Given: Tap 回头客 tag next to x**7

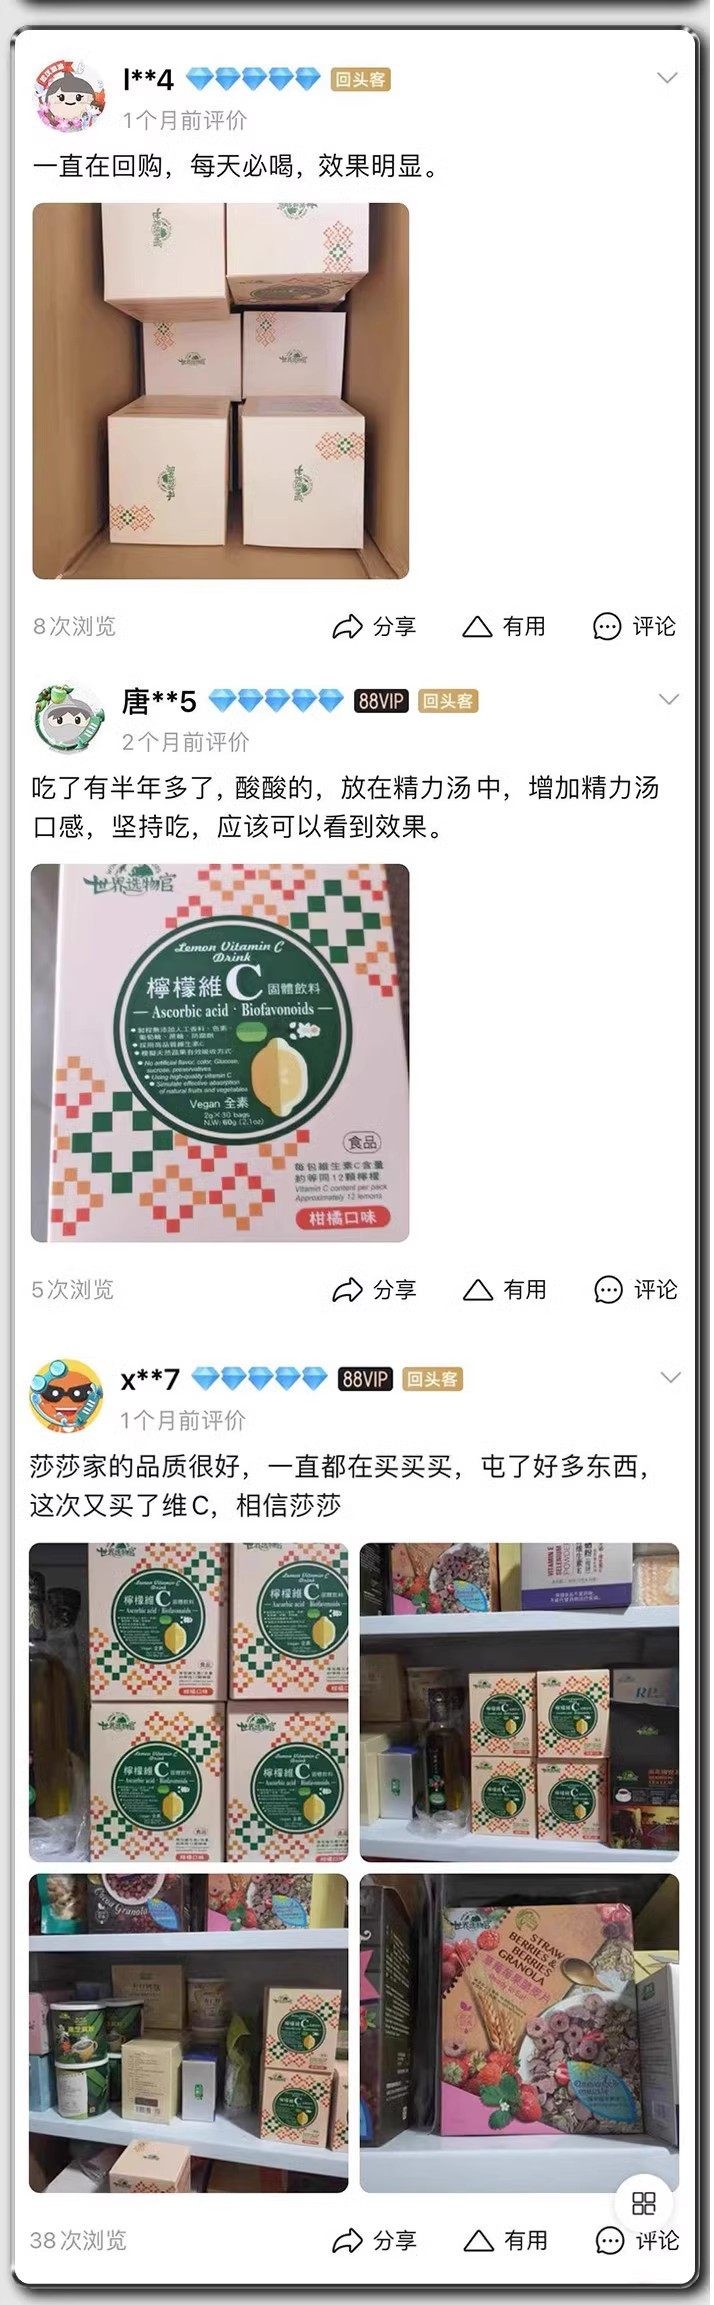Looking at the screenshot, I should pos(432,1379).
